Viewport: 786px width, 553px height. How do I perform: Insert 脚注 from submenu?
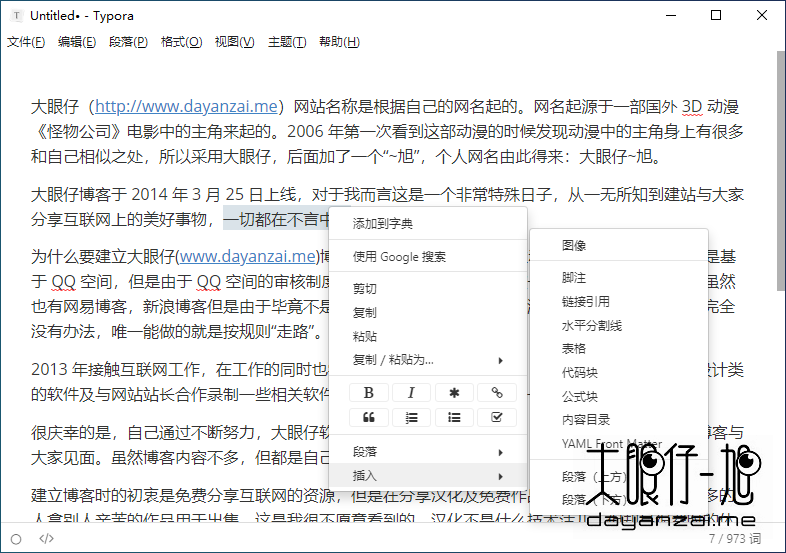(619, 278)
